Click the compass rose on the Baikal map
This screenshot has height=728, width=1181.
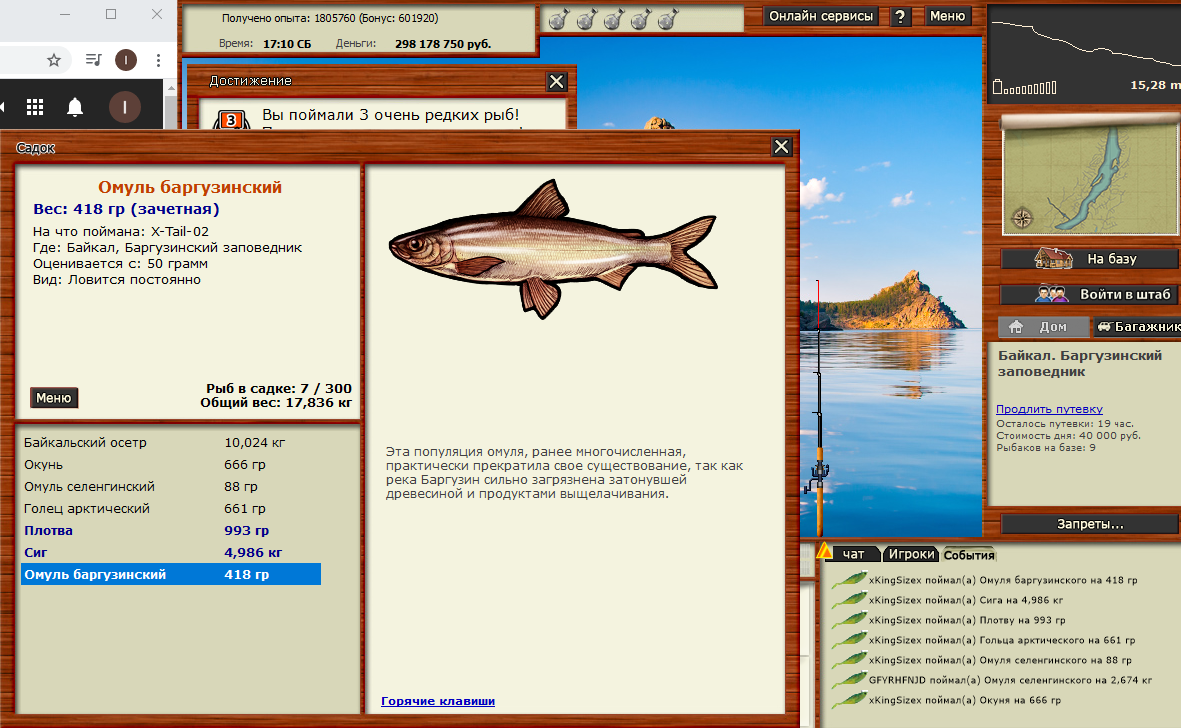[1022, 218]
